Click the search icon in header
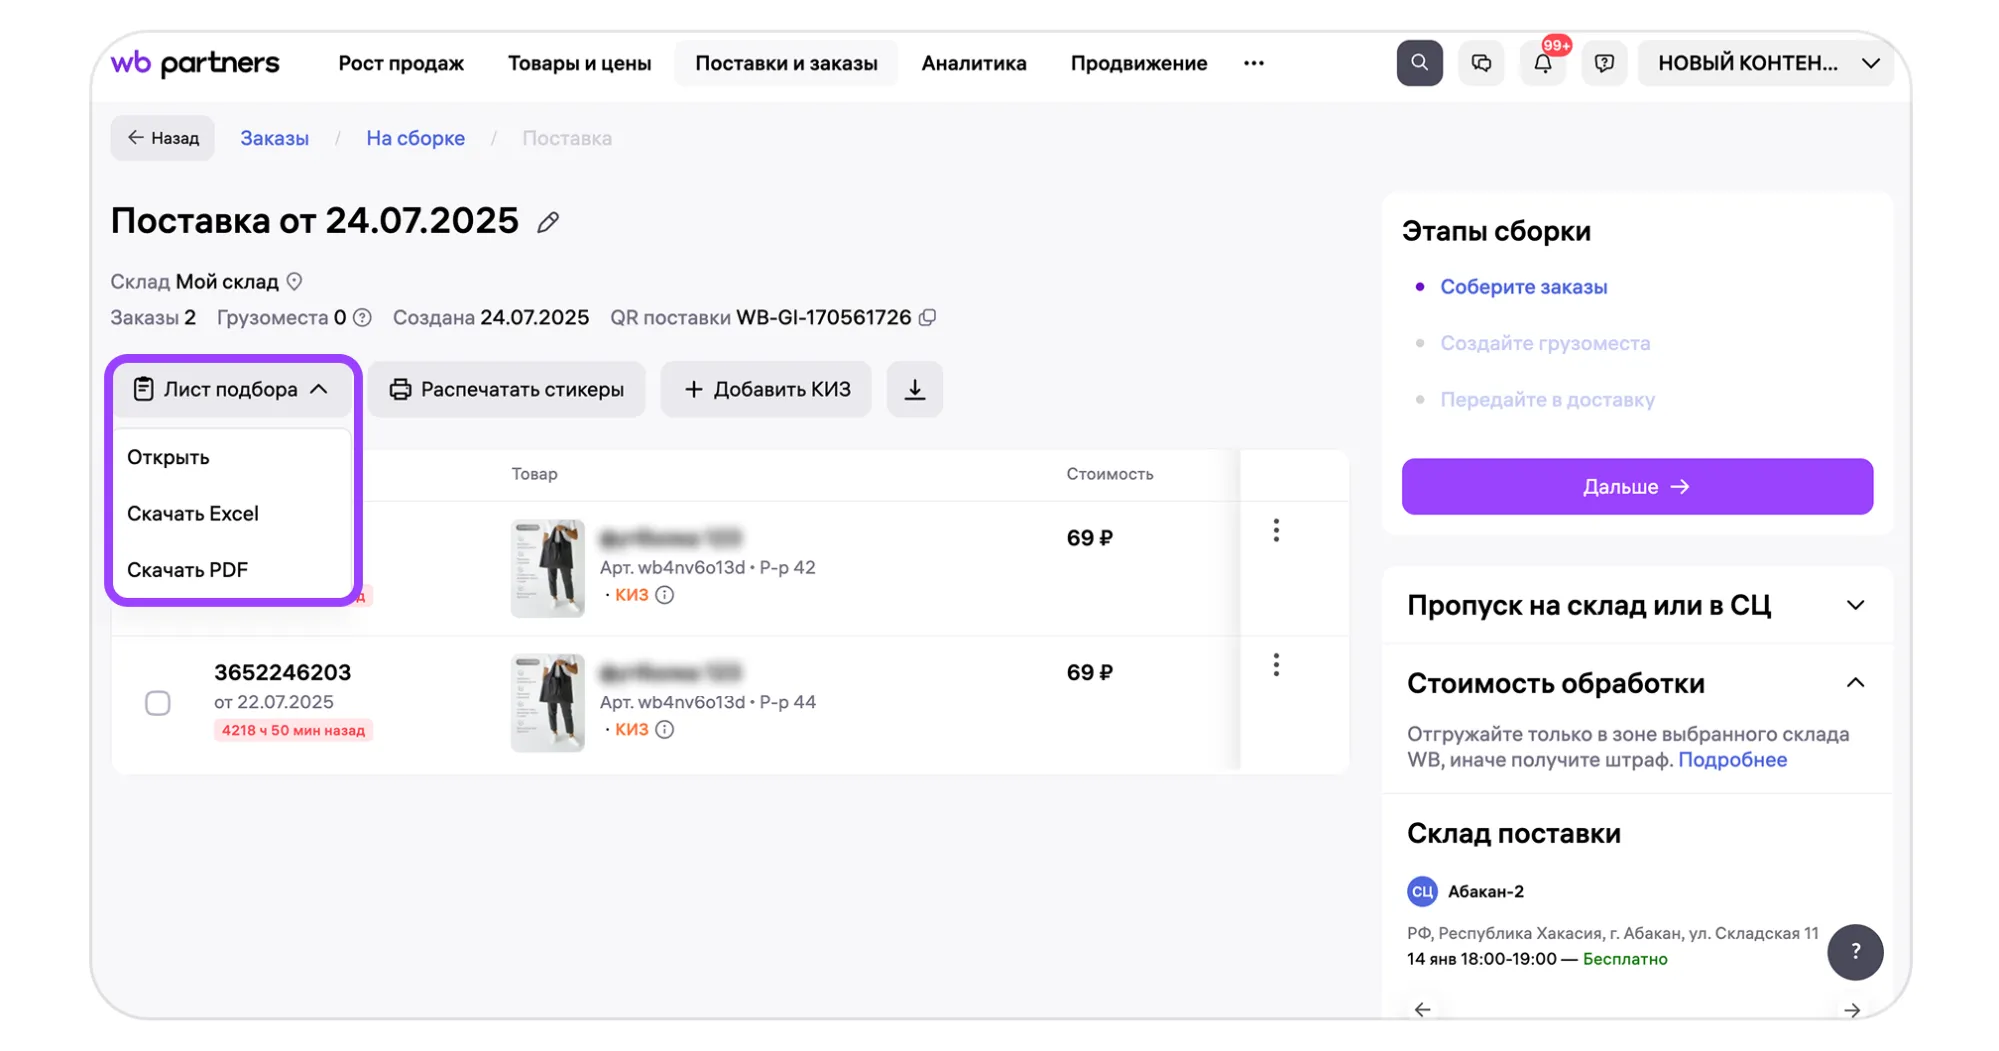Screen dimensions: 1999x1051 pyautogui.click(x=1418, y=63)
